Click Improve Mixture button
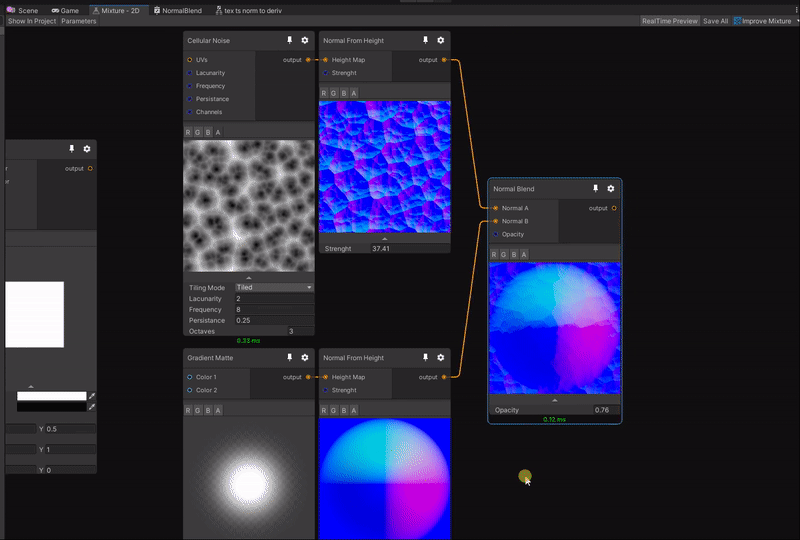Screen dimensions: 800x540 click(763, 21)
